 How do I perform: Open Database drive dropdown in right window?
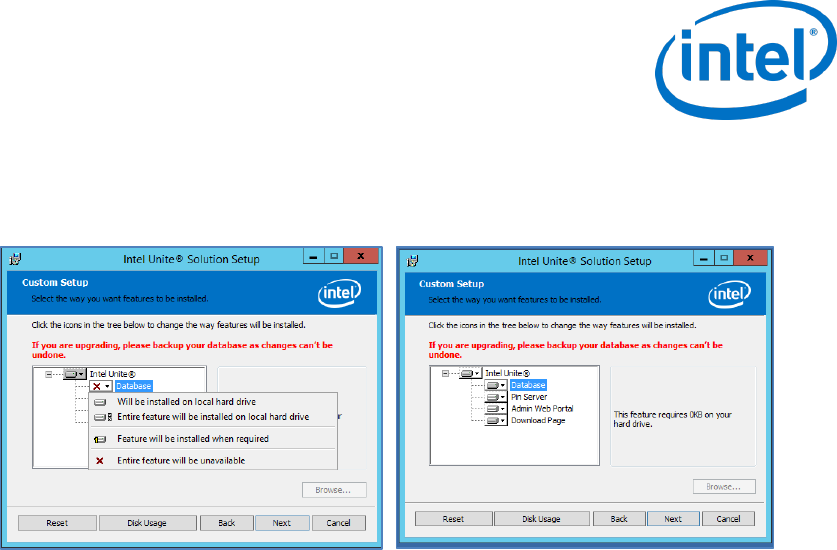[496, 385]
